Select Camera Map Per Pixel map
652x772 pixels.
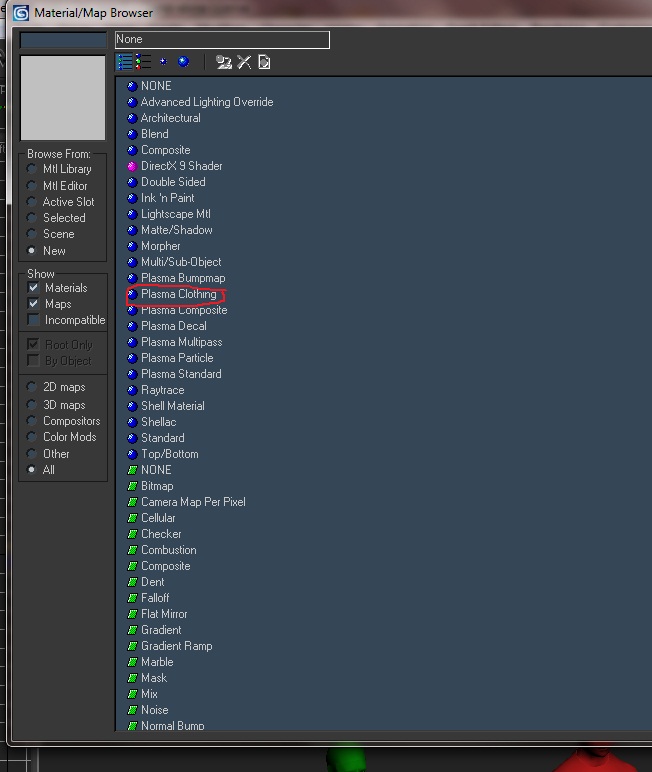pyautogui.click(x=193, y=502)
